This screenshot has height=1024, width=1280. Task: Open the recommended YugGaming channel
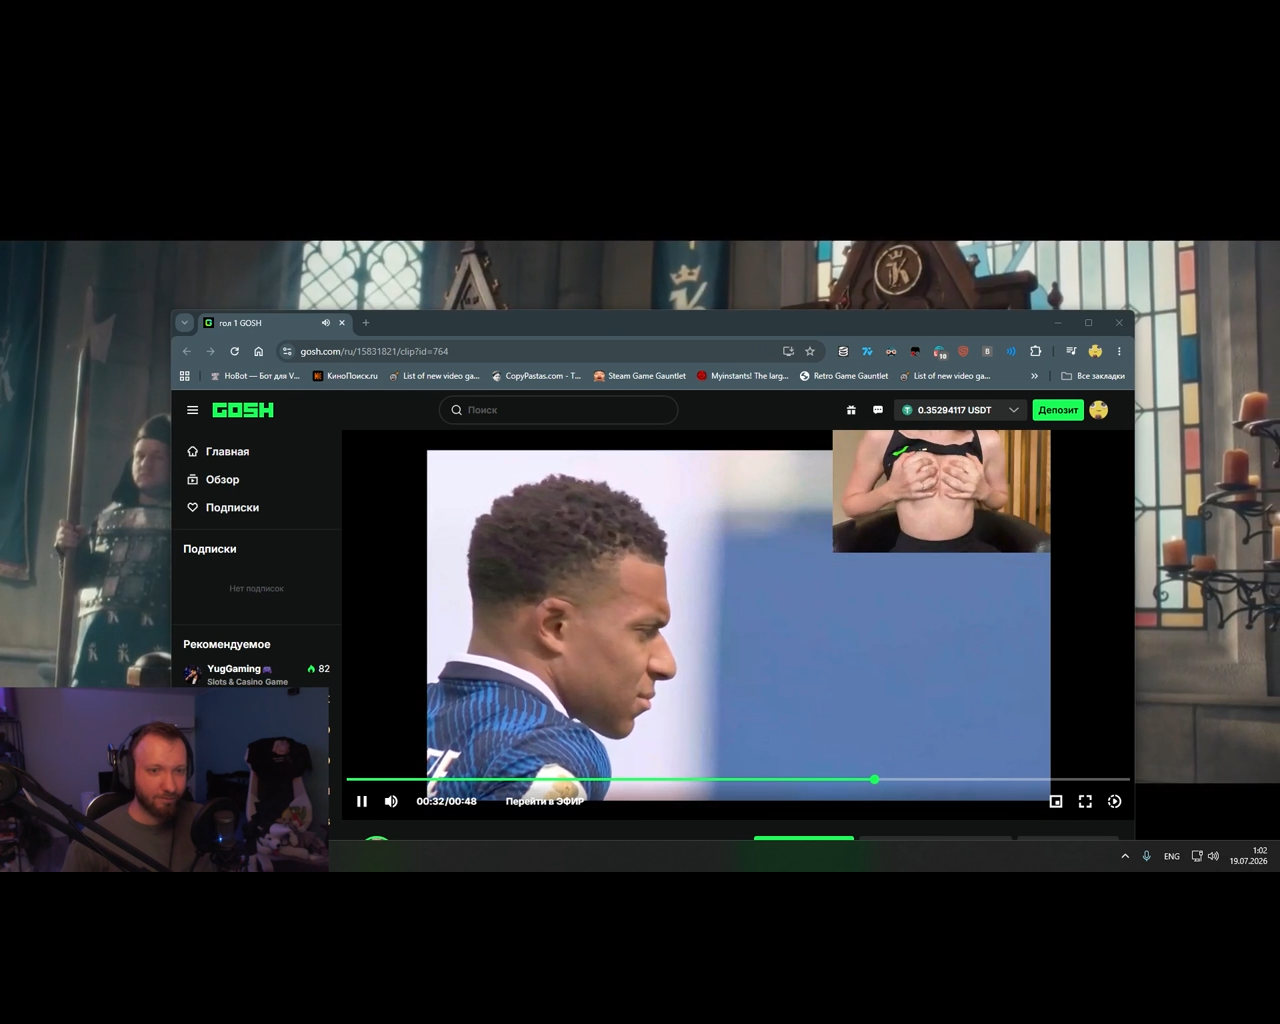point(256,674)
